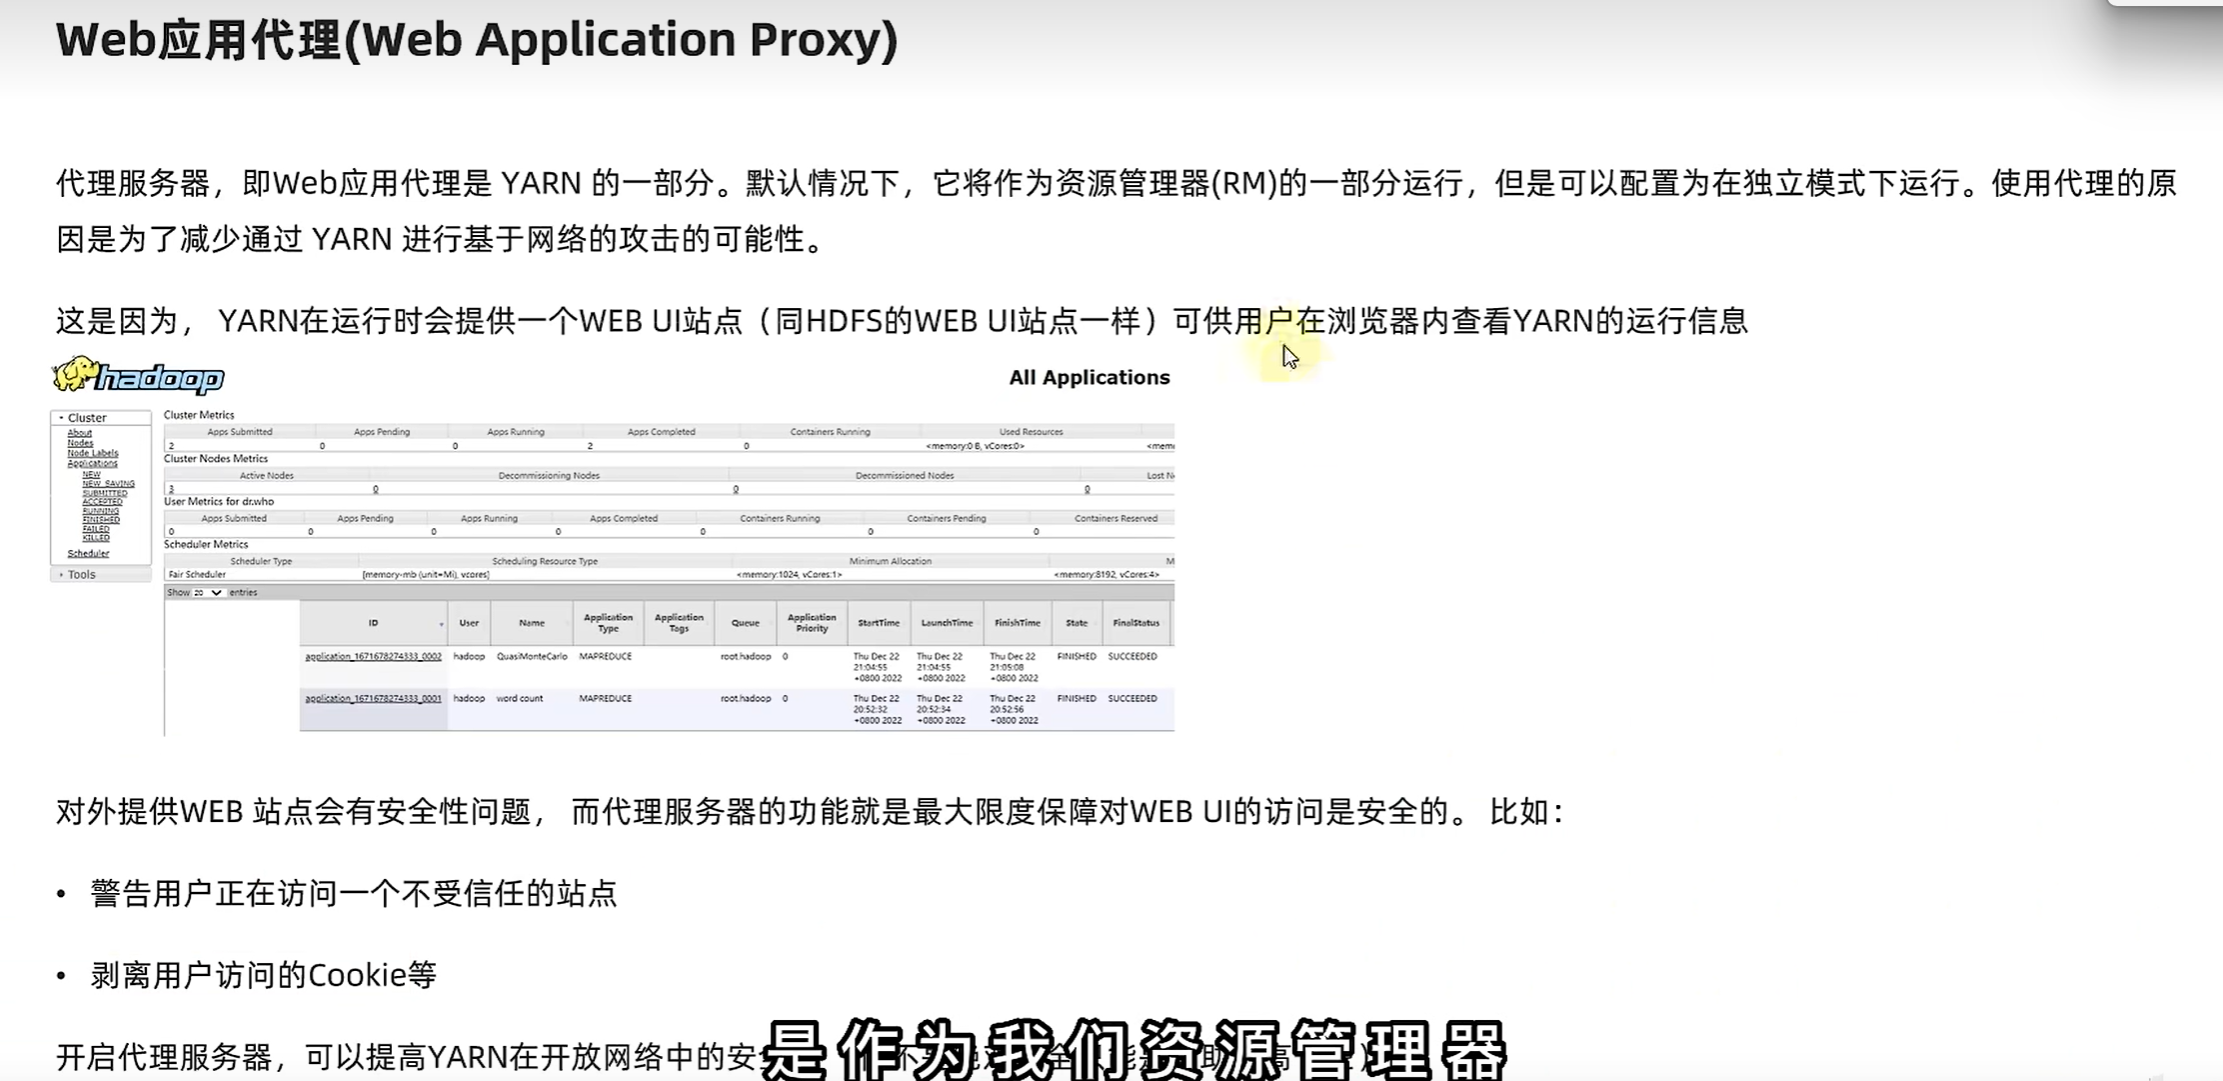Collapse the Cluster section in sidebar
2223x1081 pixels.
click(86, 418)
